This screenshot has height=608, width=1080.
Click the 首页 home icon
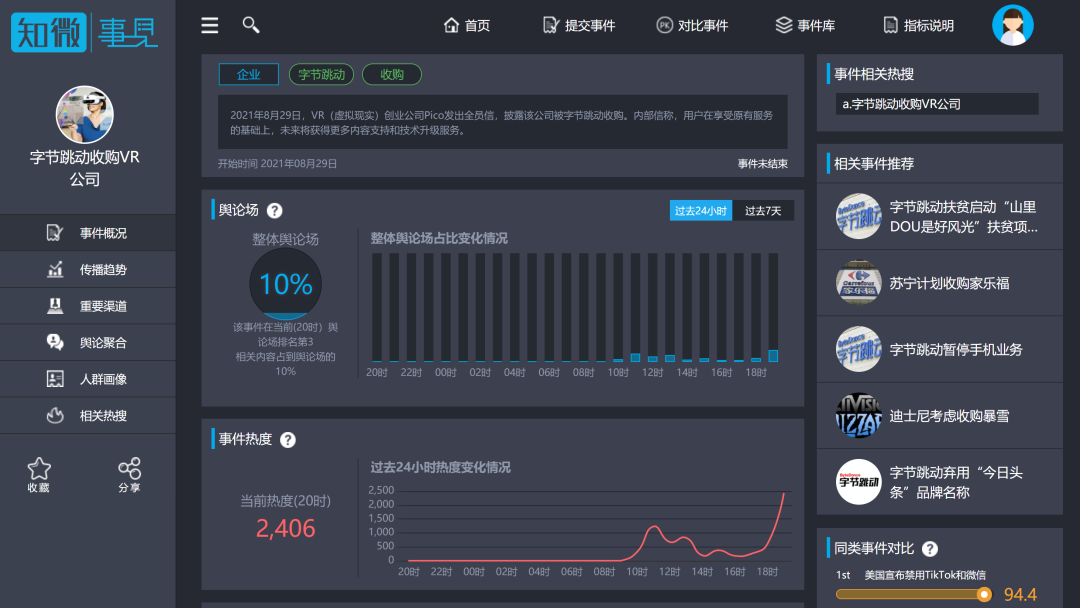451,25
